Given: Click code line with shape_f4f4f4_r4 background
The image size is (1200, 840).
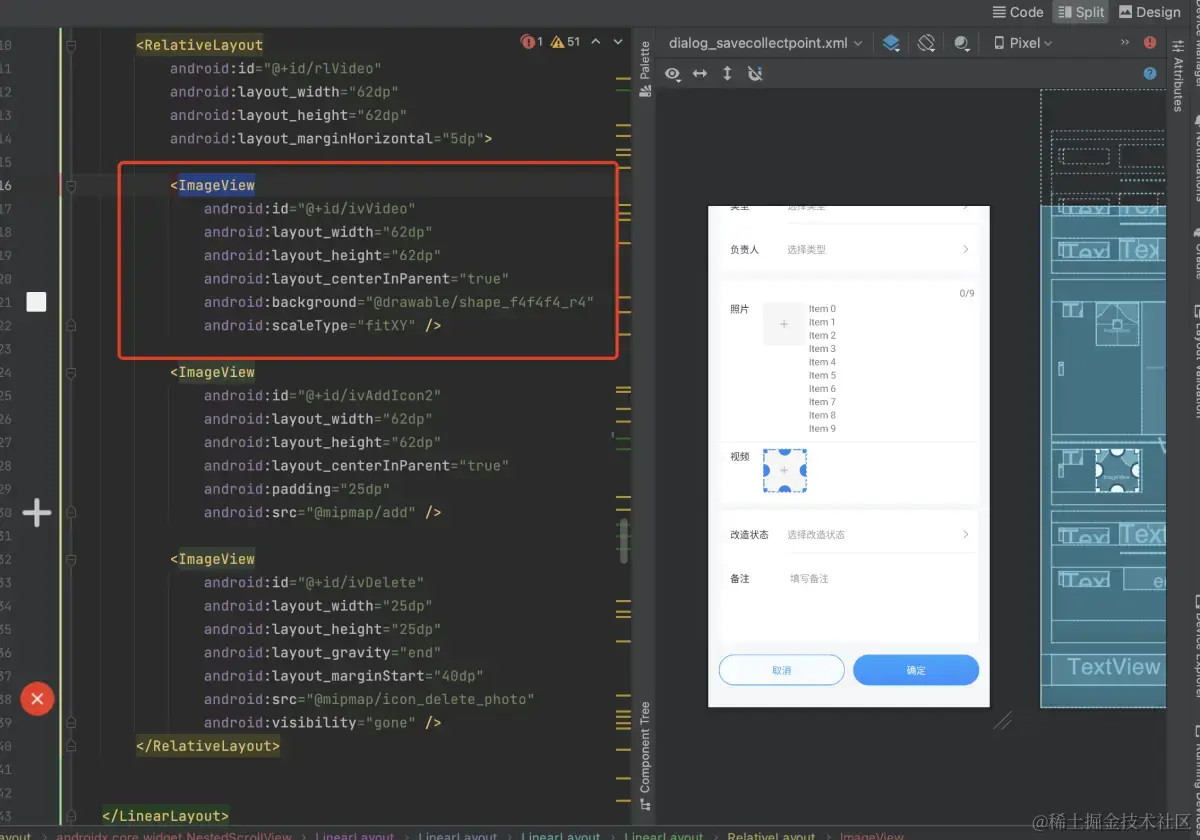Looking at the screenshot, I should tap(399, 302).
